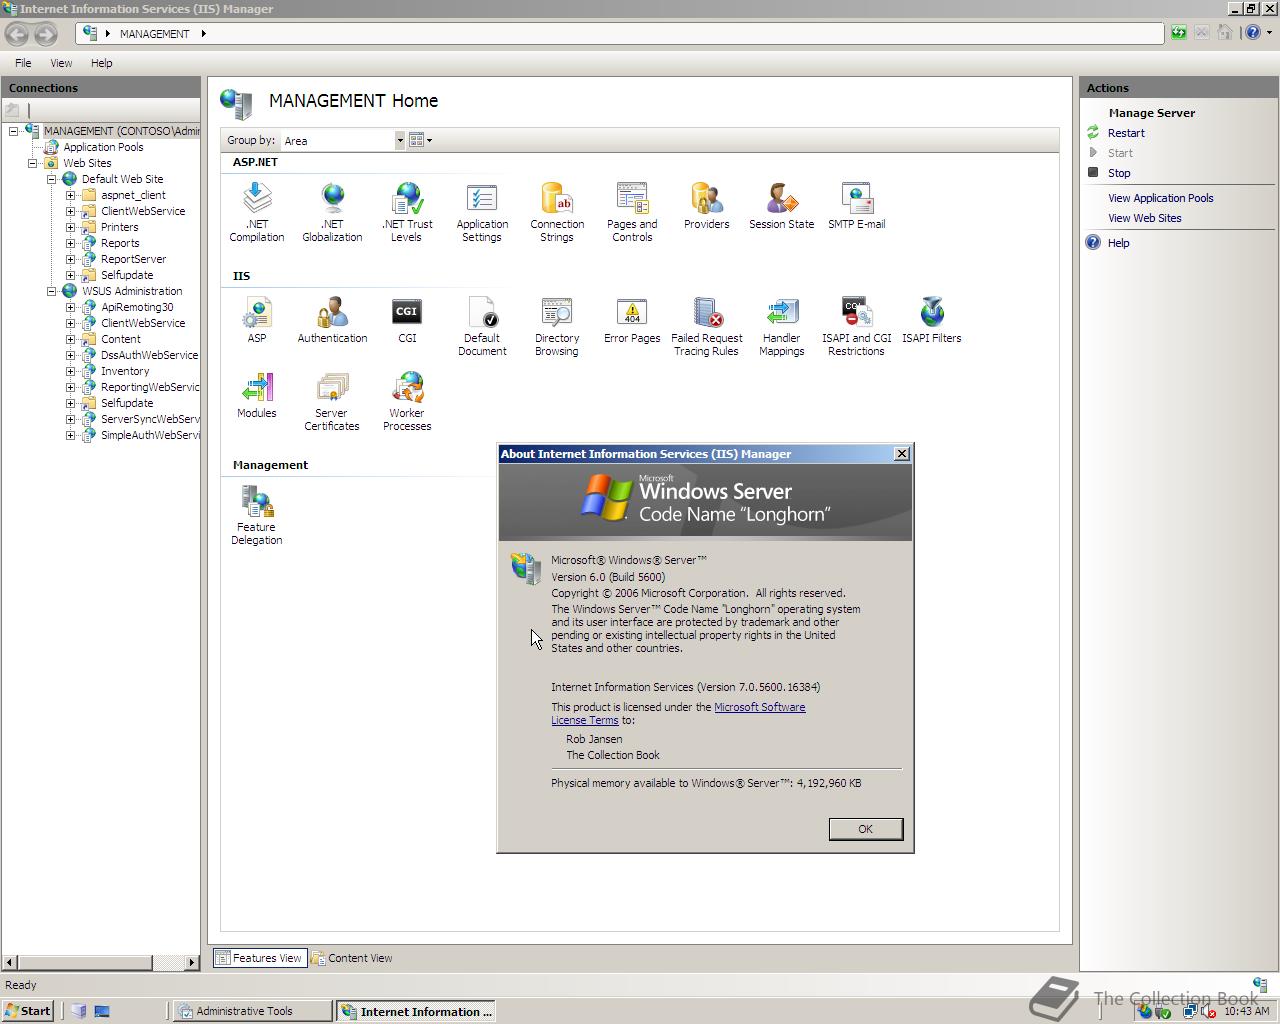Open the Group by Area dropdown

[400, 140]
